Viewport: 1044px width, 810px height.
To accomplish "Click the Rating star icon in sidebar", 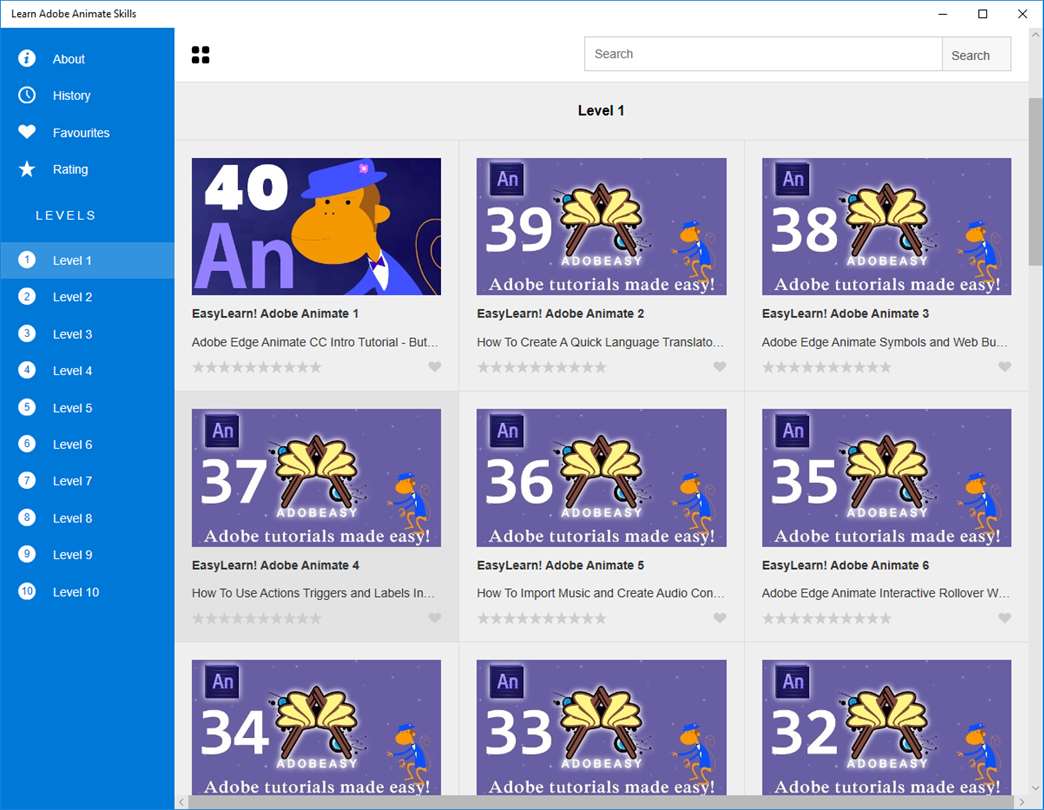I will (x=27, y=169).
